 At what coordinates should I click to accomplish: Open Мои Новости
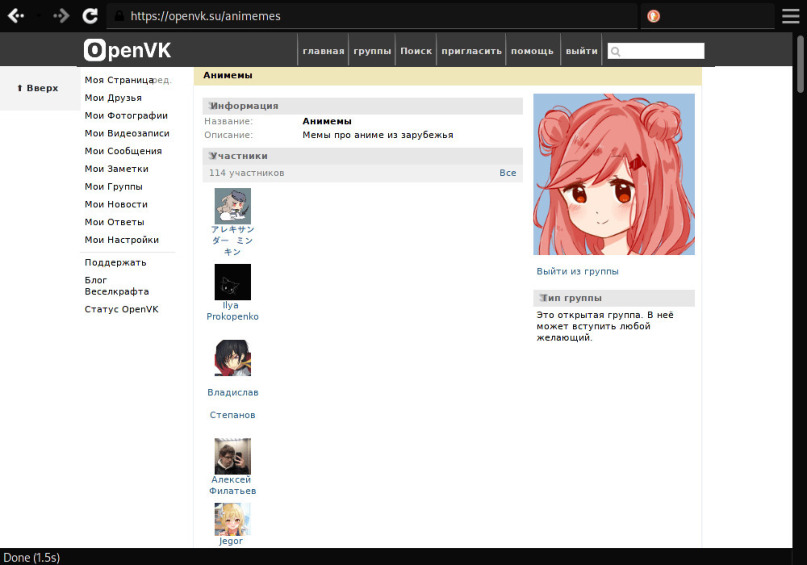tap(116, 204)
